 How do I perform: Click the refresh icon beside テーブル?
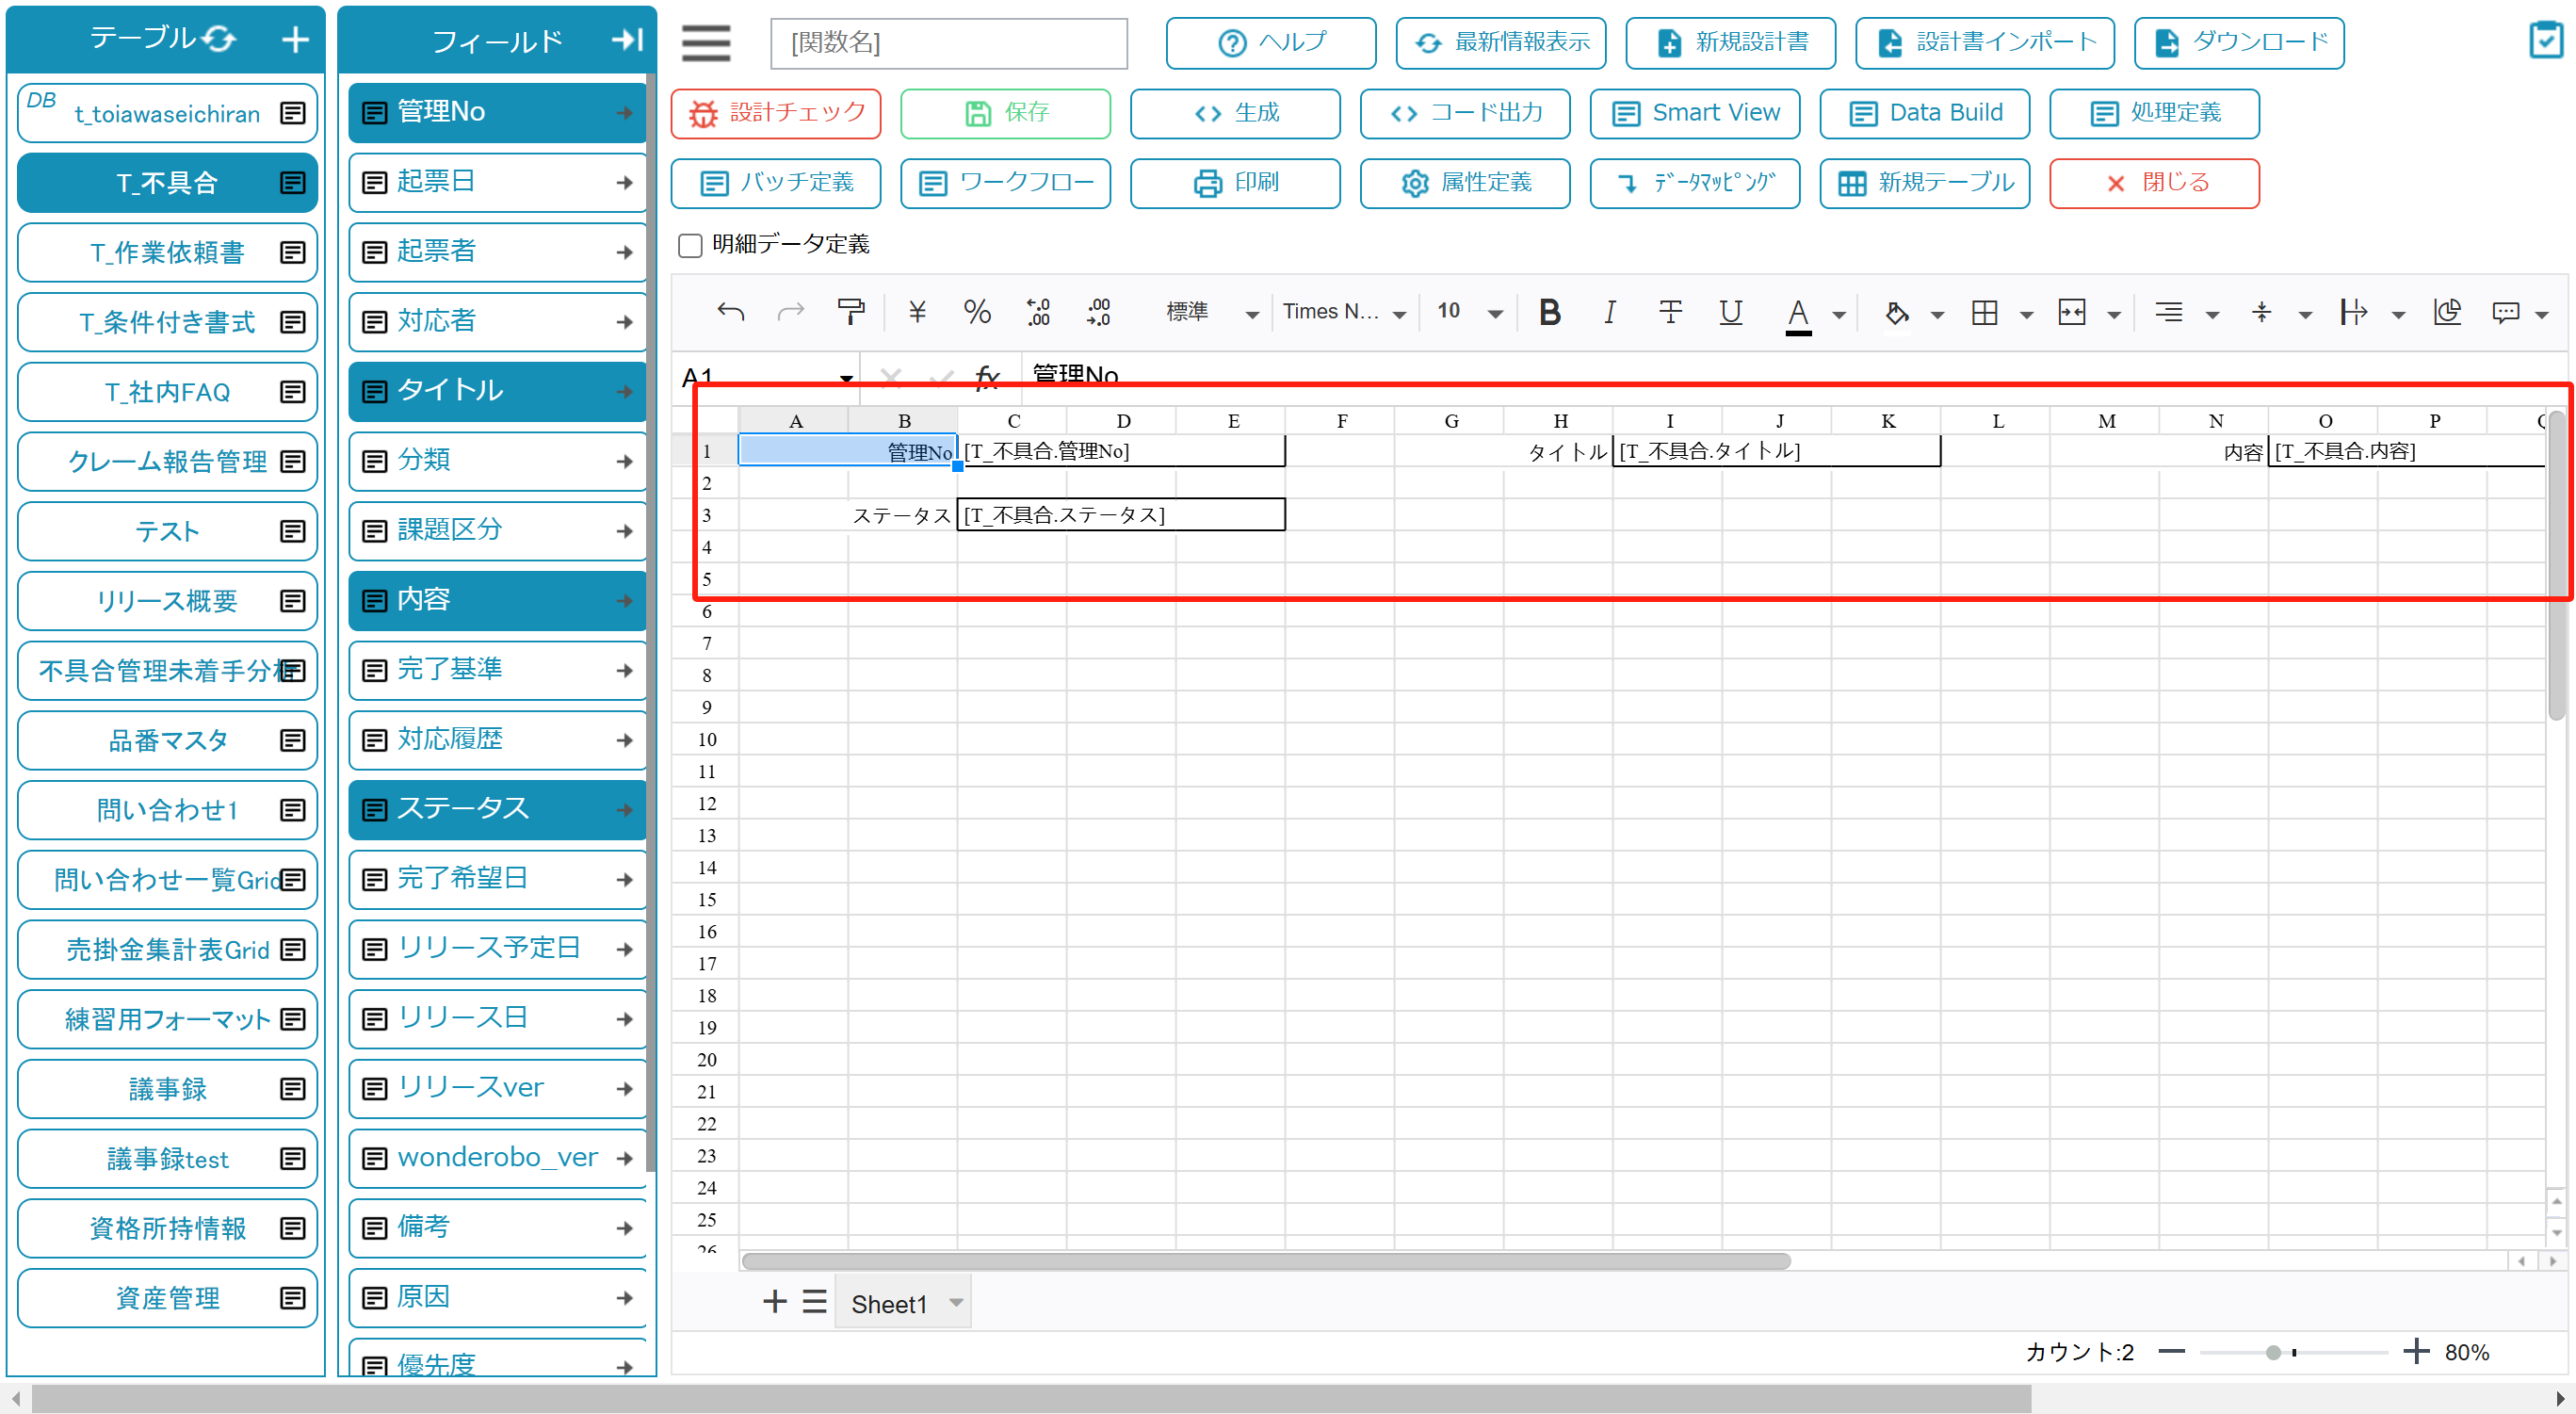point(219,38)
